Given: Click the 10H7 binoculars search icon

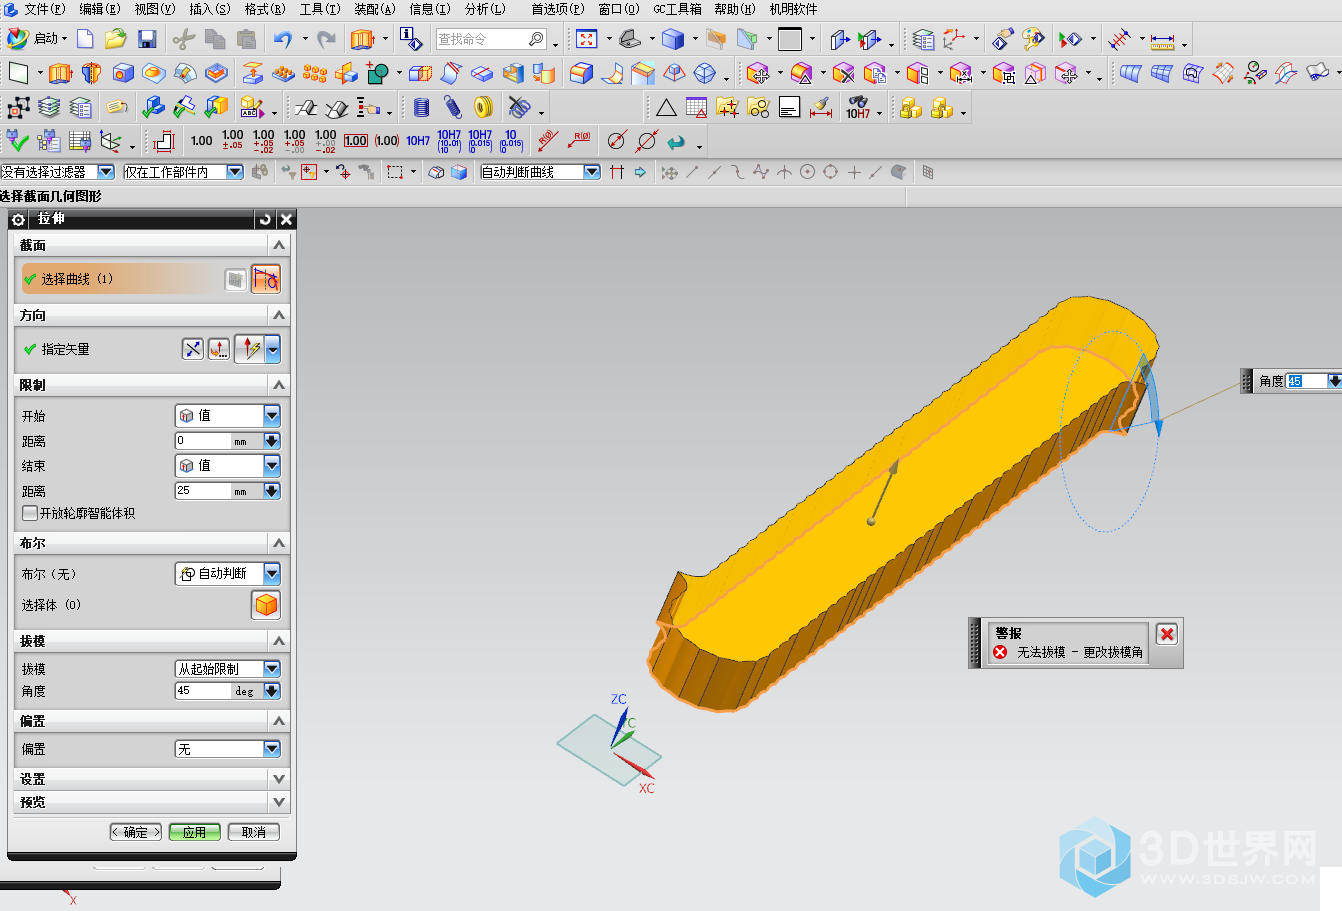Looking at the screenshot, I should coord(858,107).
